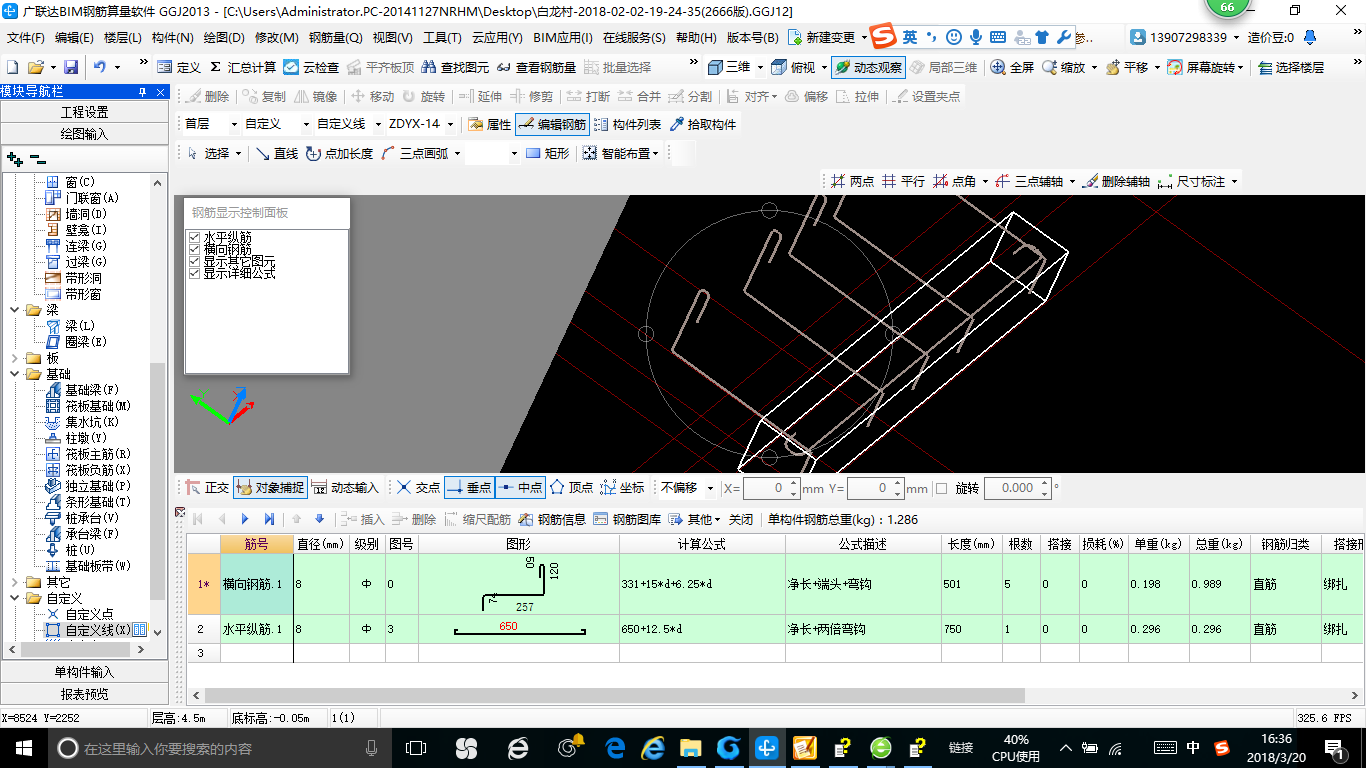
Task: Click 工程设置 navigation button
Action: (x=85, y=112)
